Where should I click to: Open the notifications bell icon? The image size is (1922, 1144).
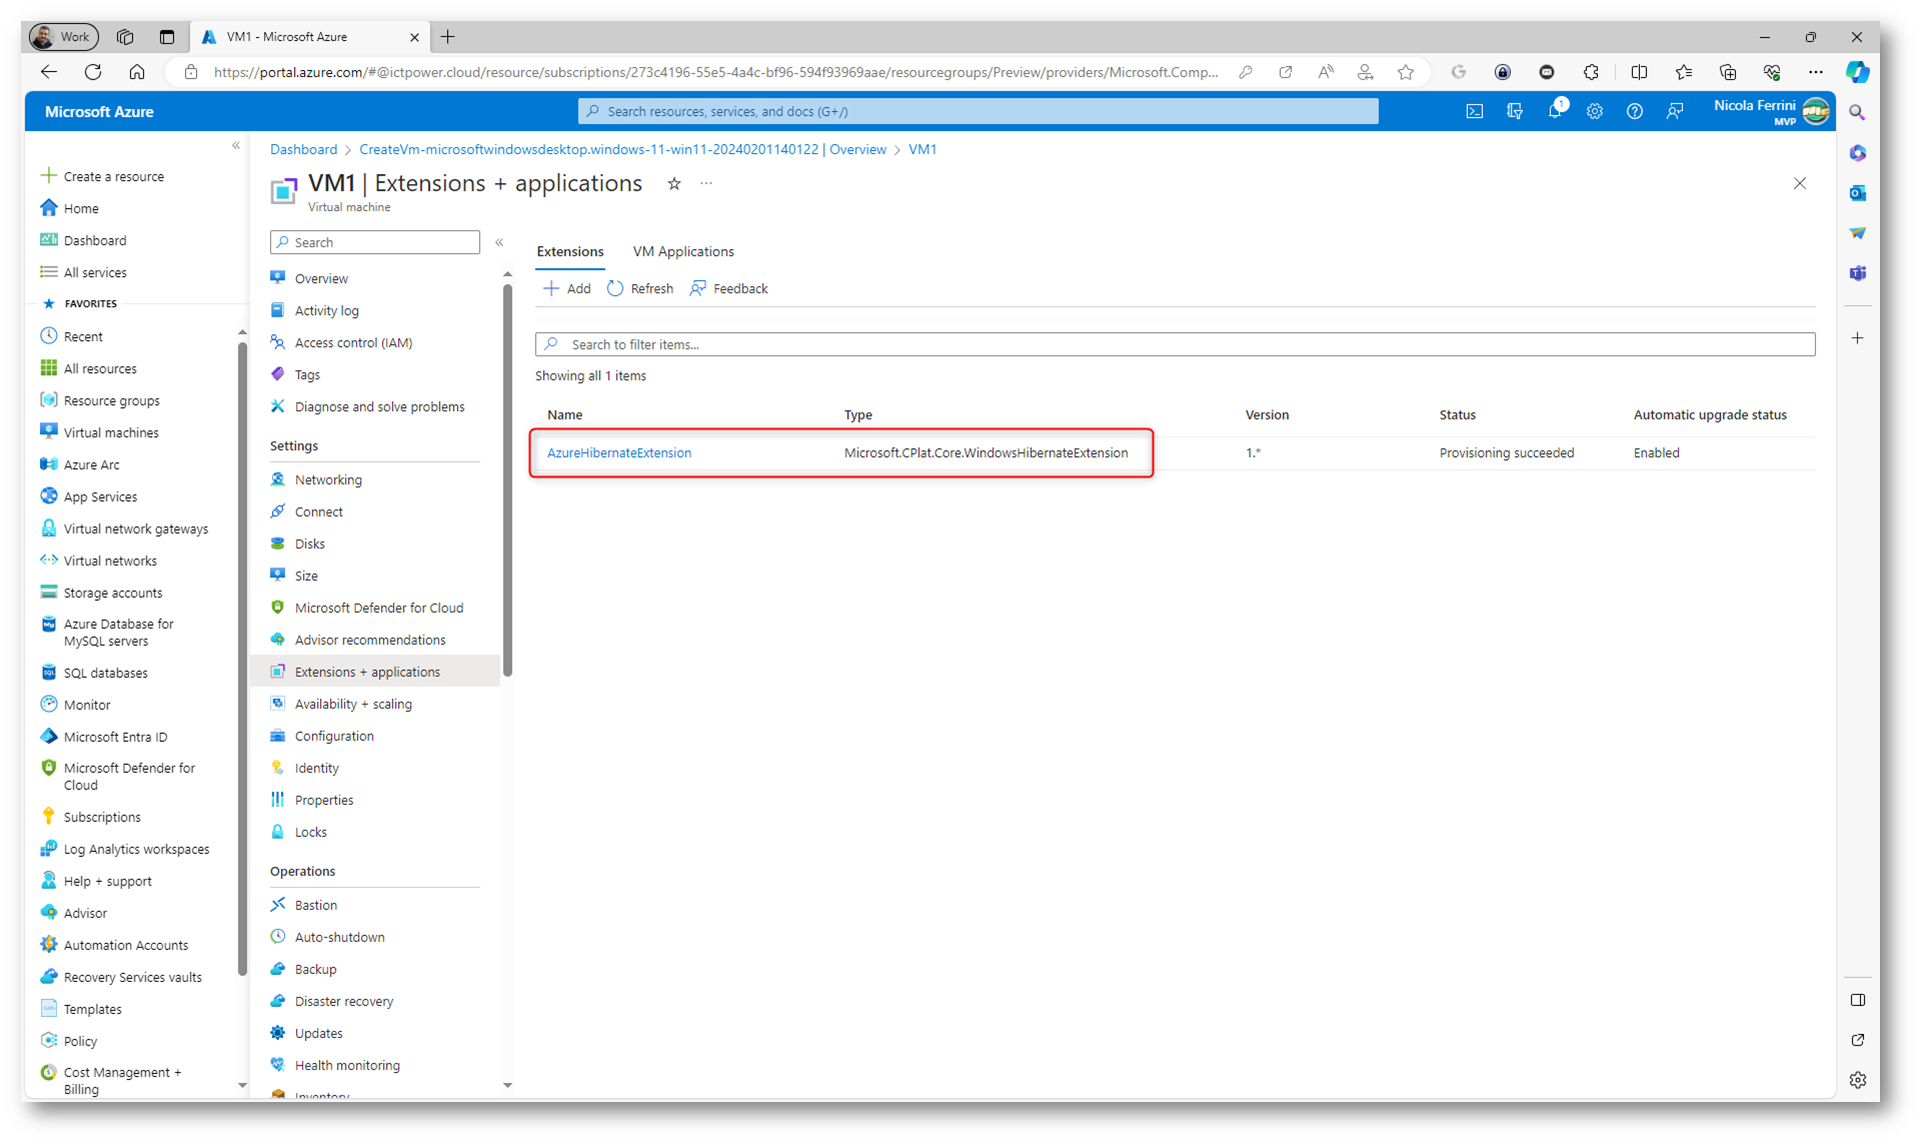(1555, 112)
